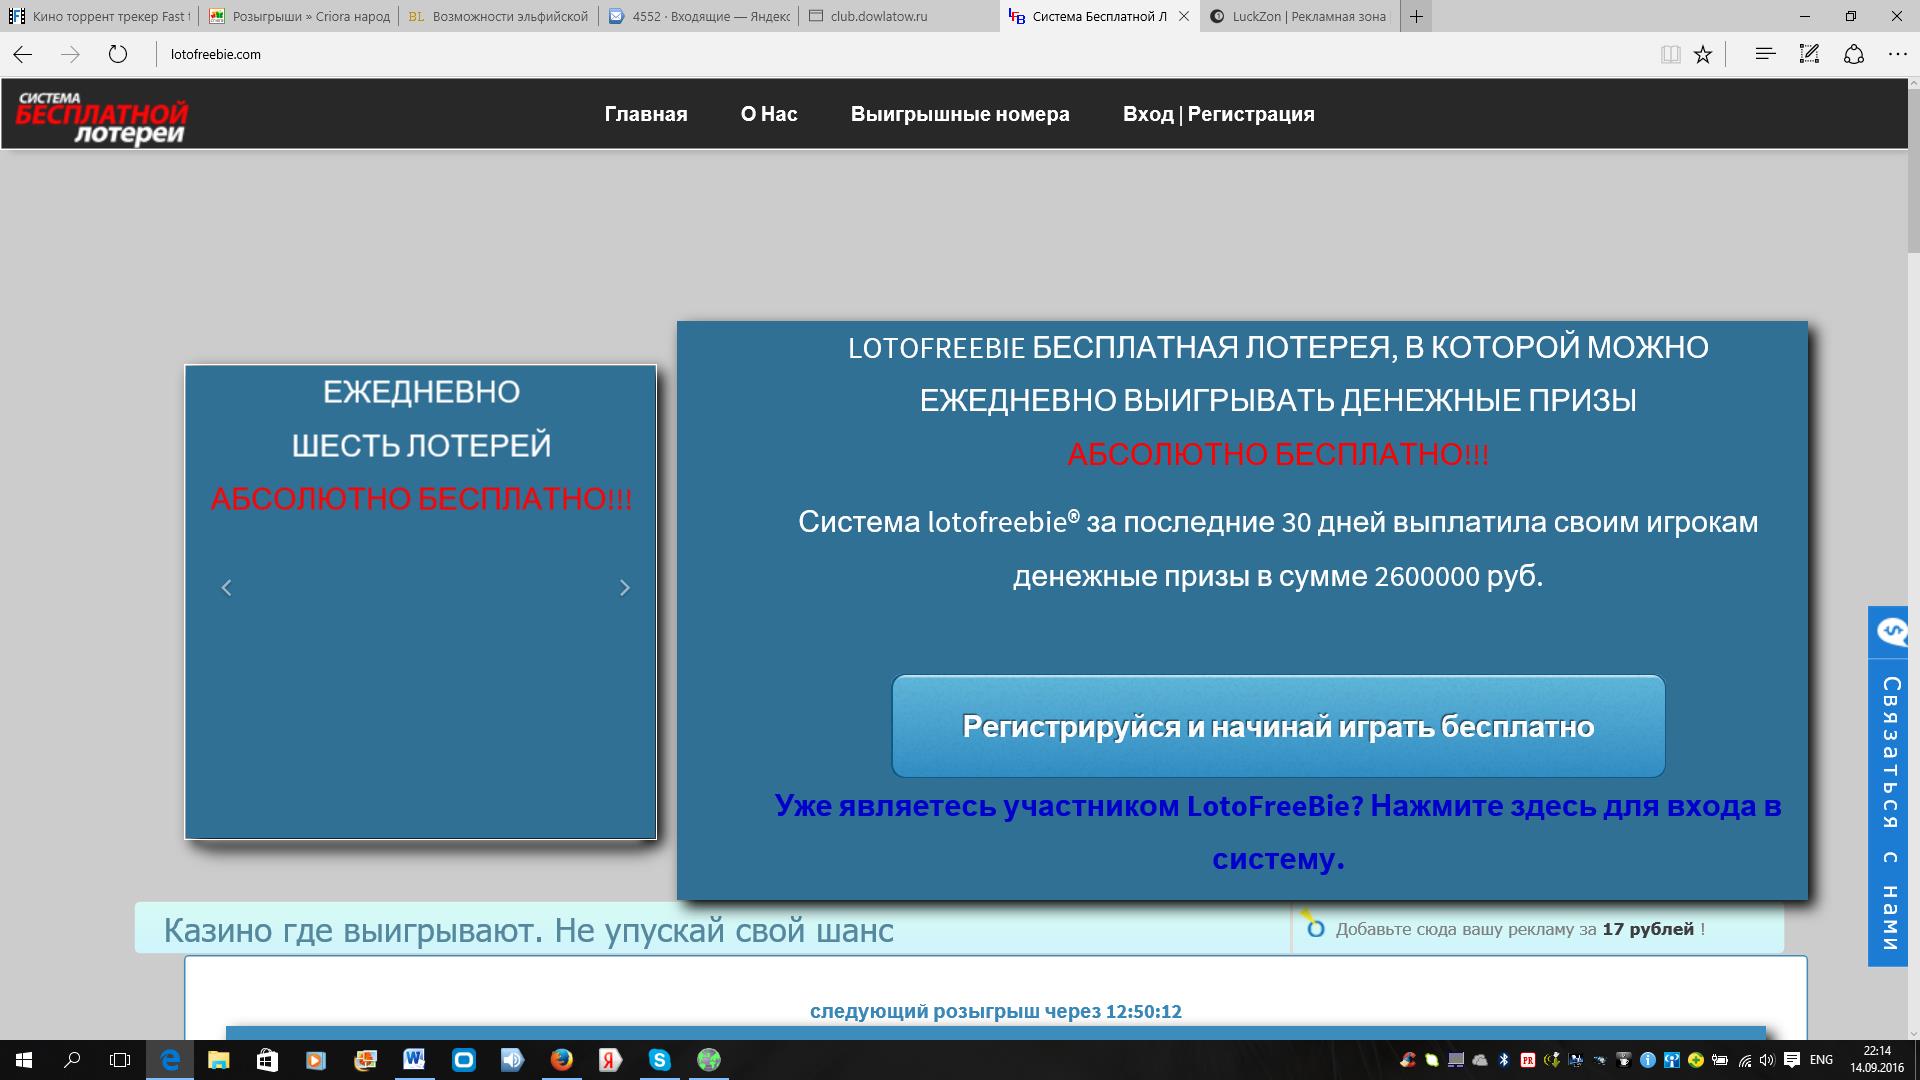Click the browser forward arrow

tap(70, 54)
